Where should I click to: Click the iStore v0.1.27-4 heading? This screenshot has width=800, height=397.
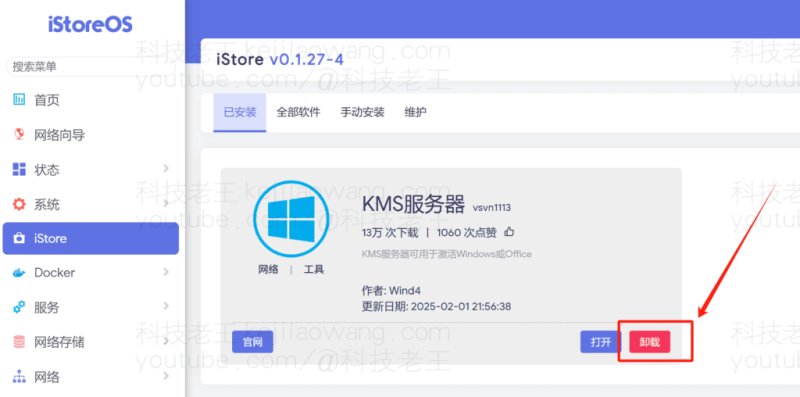280,59
